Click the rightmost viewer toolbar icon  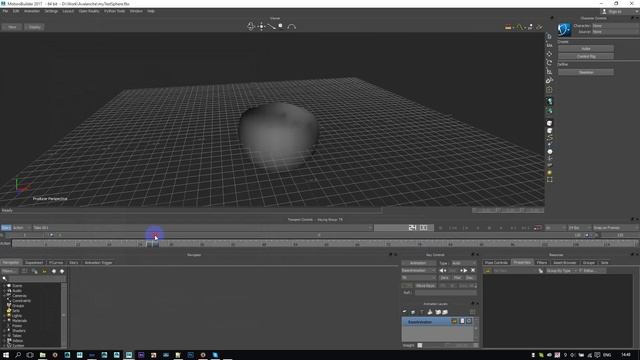pyautogui.click(x=540, y=27)
